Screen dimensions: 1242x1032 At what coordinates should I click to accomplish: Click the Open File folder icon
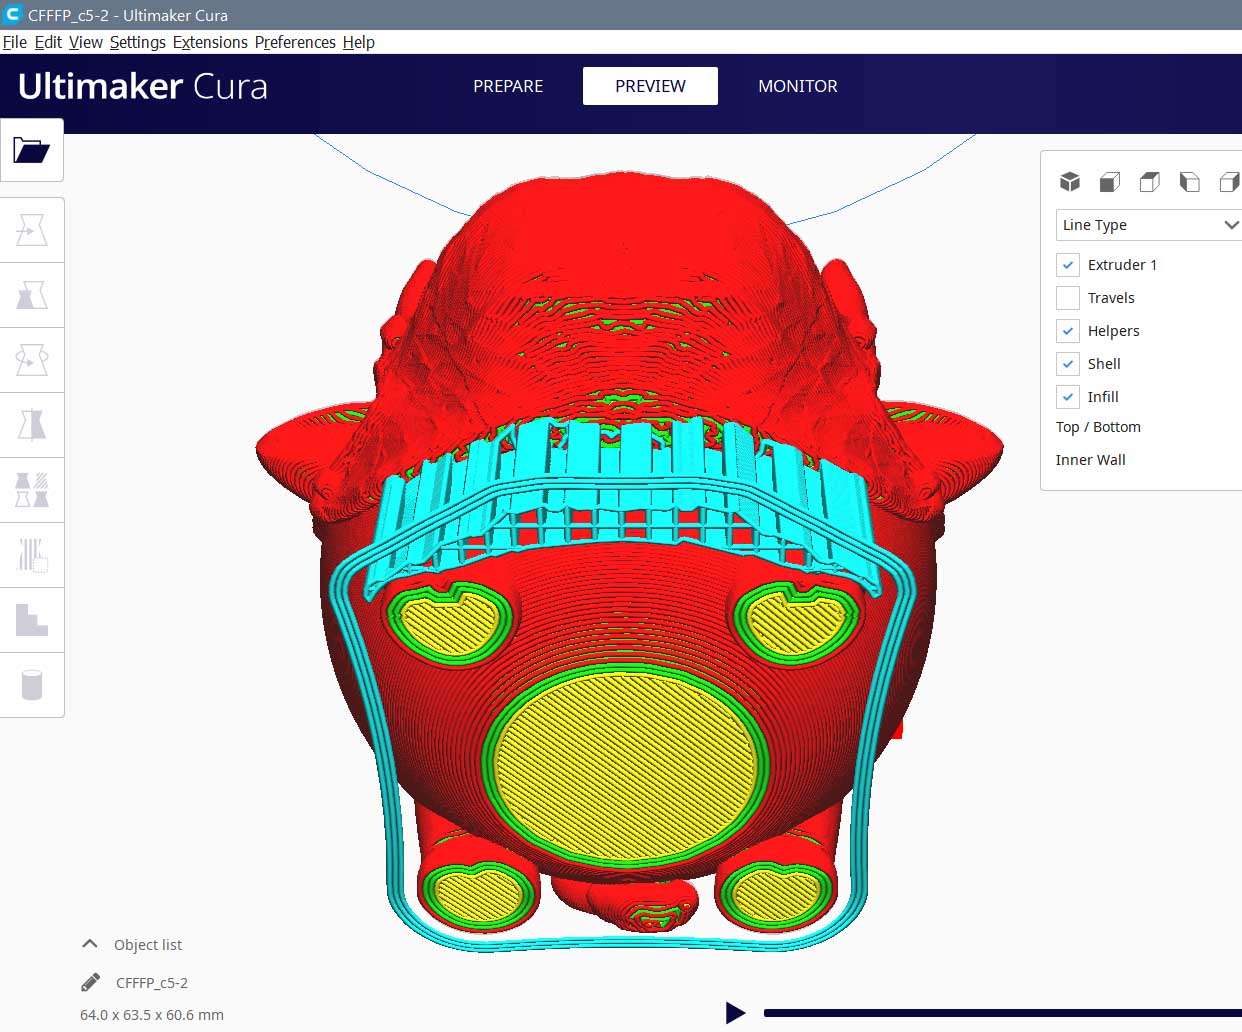pos(32,150)
